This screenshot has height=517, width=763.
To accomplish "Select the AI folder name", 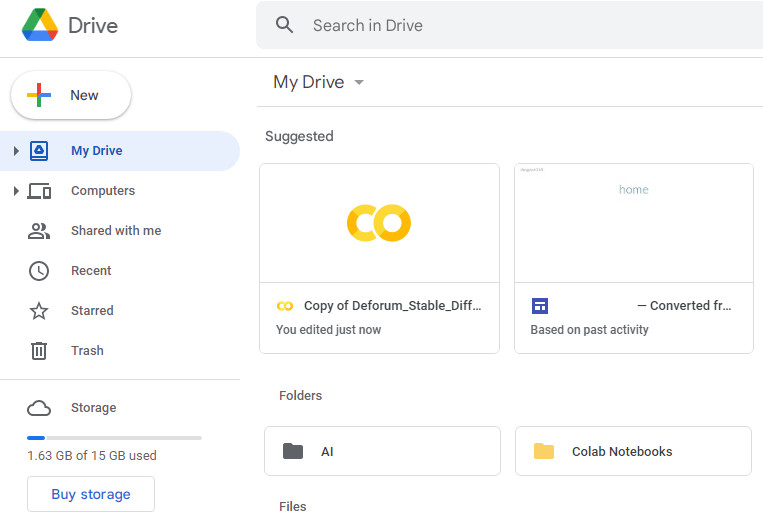I will pyautogui.click(x=327, y=452).
